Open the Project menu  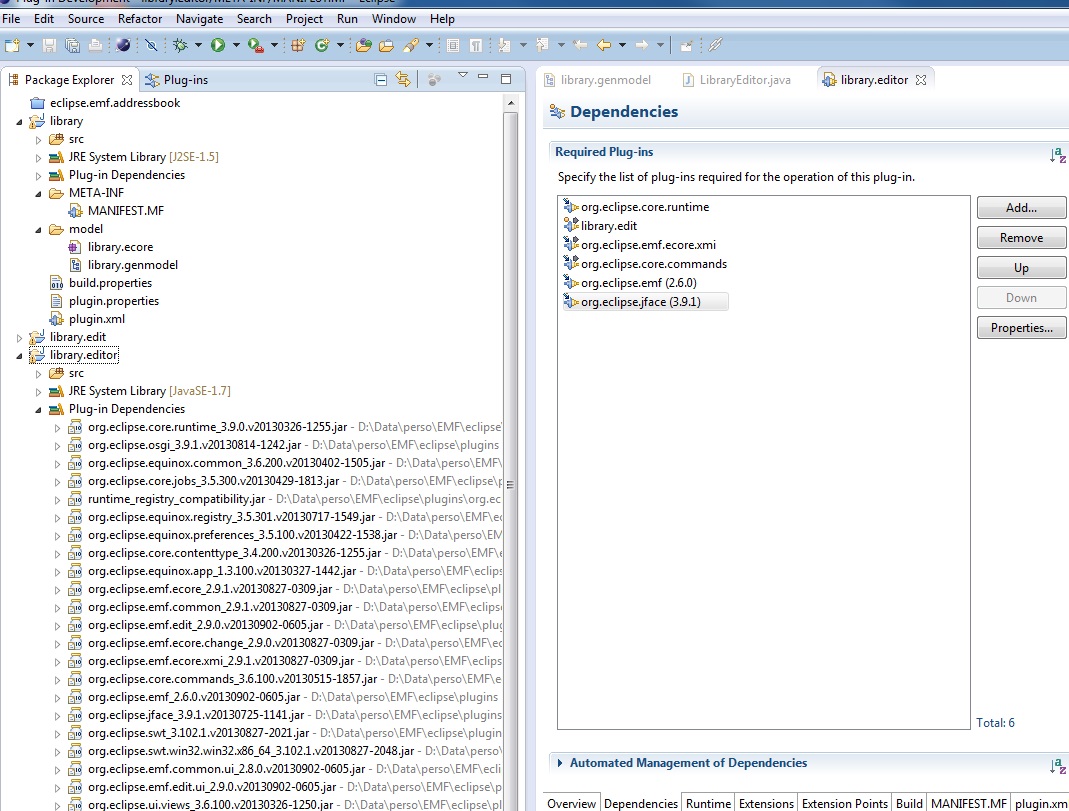click(304, 18)
